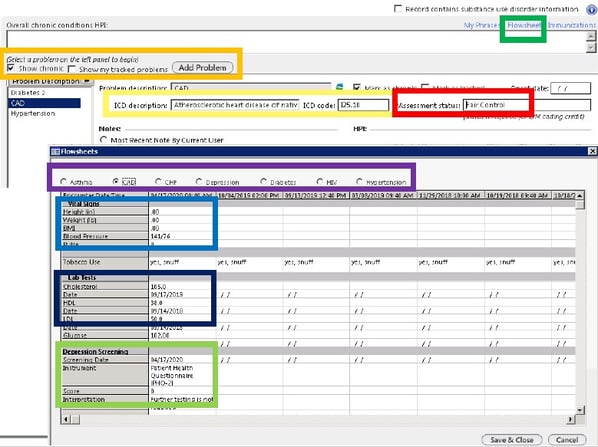598x447 pixels.
Task: Click the refresh icon beside Problem description
Action: [339, 87]
